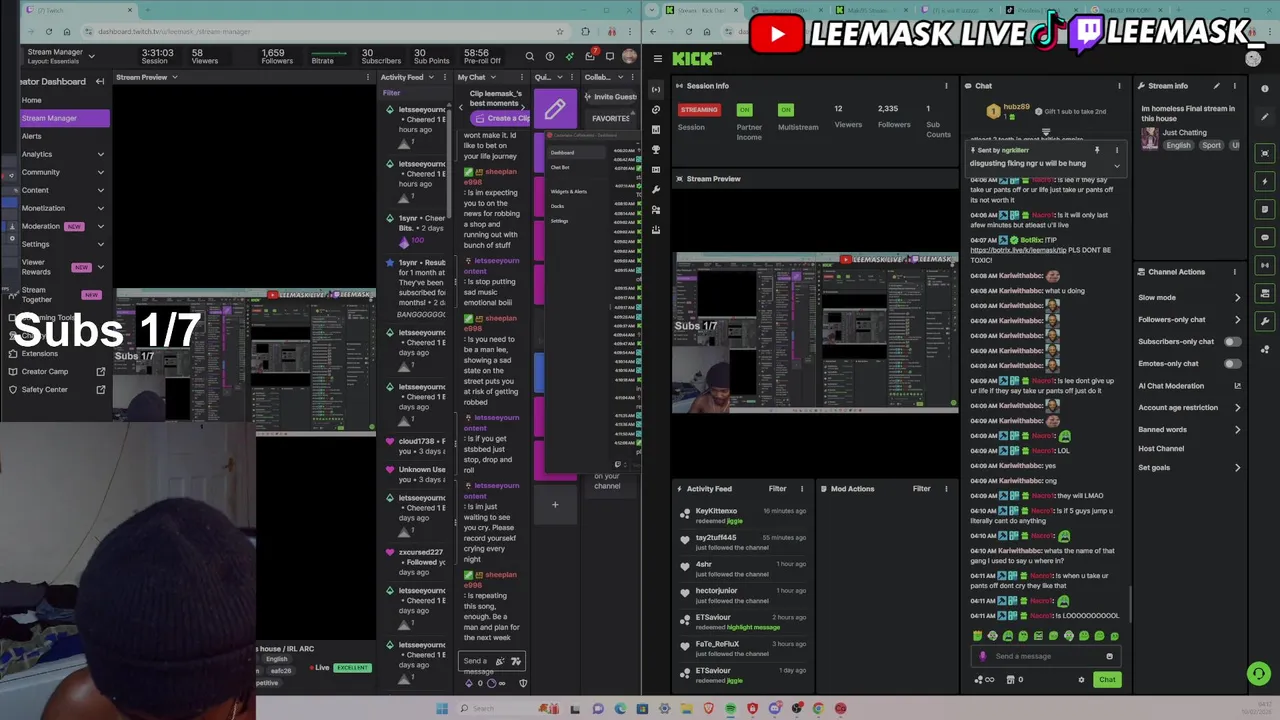Open Twitch search icon in top bar

pos(530,57)
